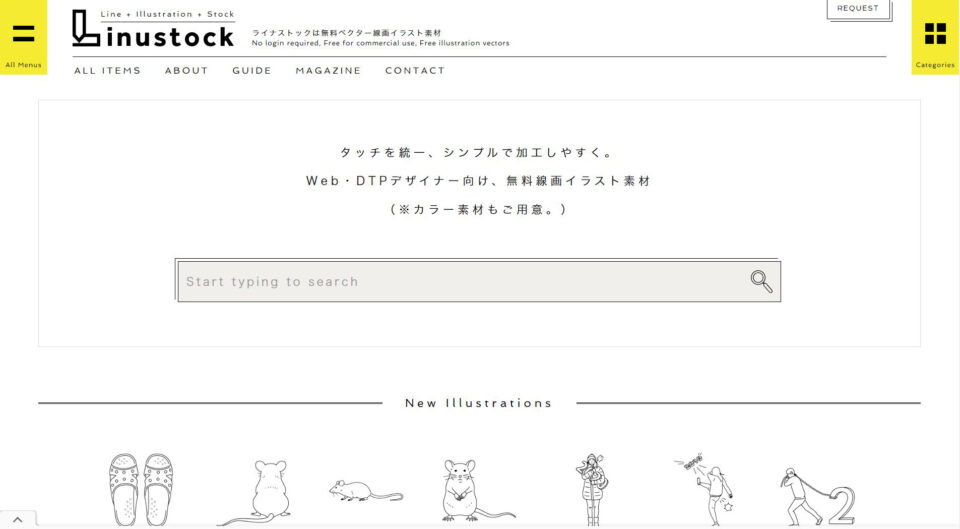
Task: Open the CONTACT page
Action: (415, 70)
